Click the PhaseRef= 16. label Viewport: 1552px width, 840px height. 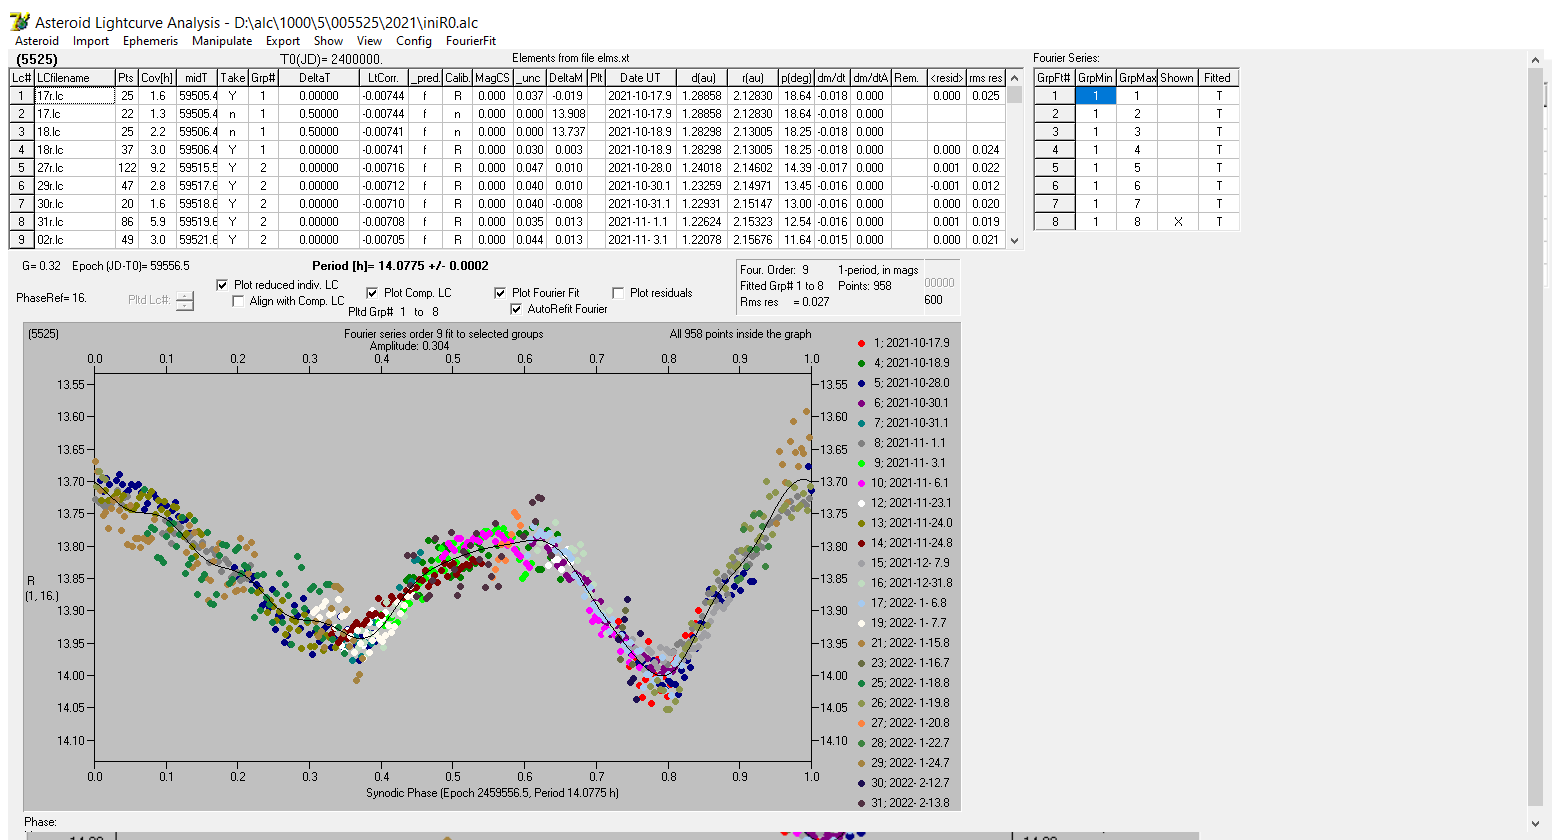point(51,298)
